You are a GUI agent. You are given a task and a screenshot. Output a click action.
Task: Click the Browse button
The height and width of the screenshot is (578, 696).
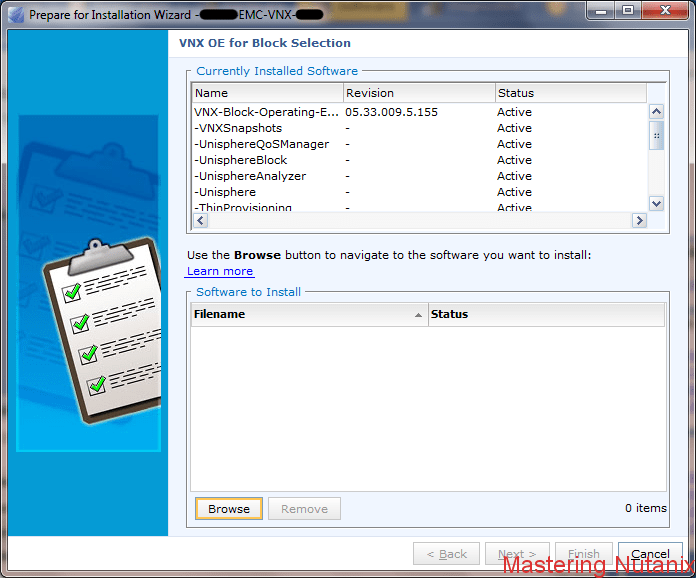click(x=229, y=508)
